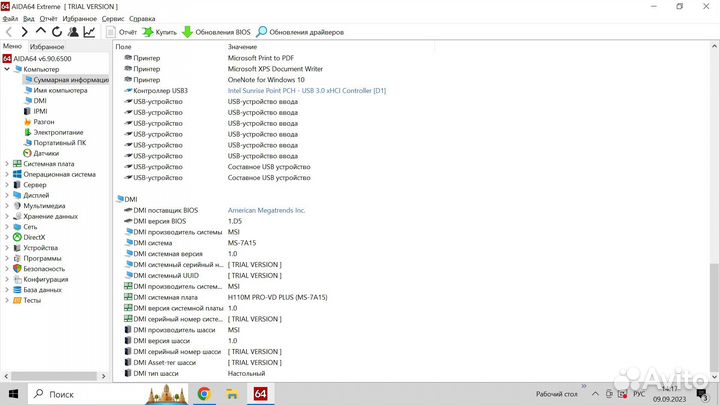720x405 pixels.
Task: Collapse the Компьютер tree node
Action: [x=7, y=69]
